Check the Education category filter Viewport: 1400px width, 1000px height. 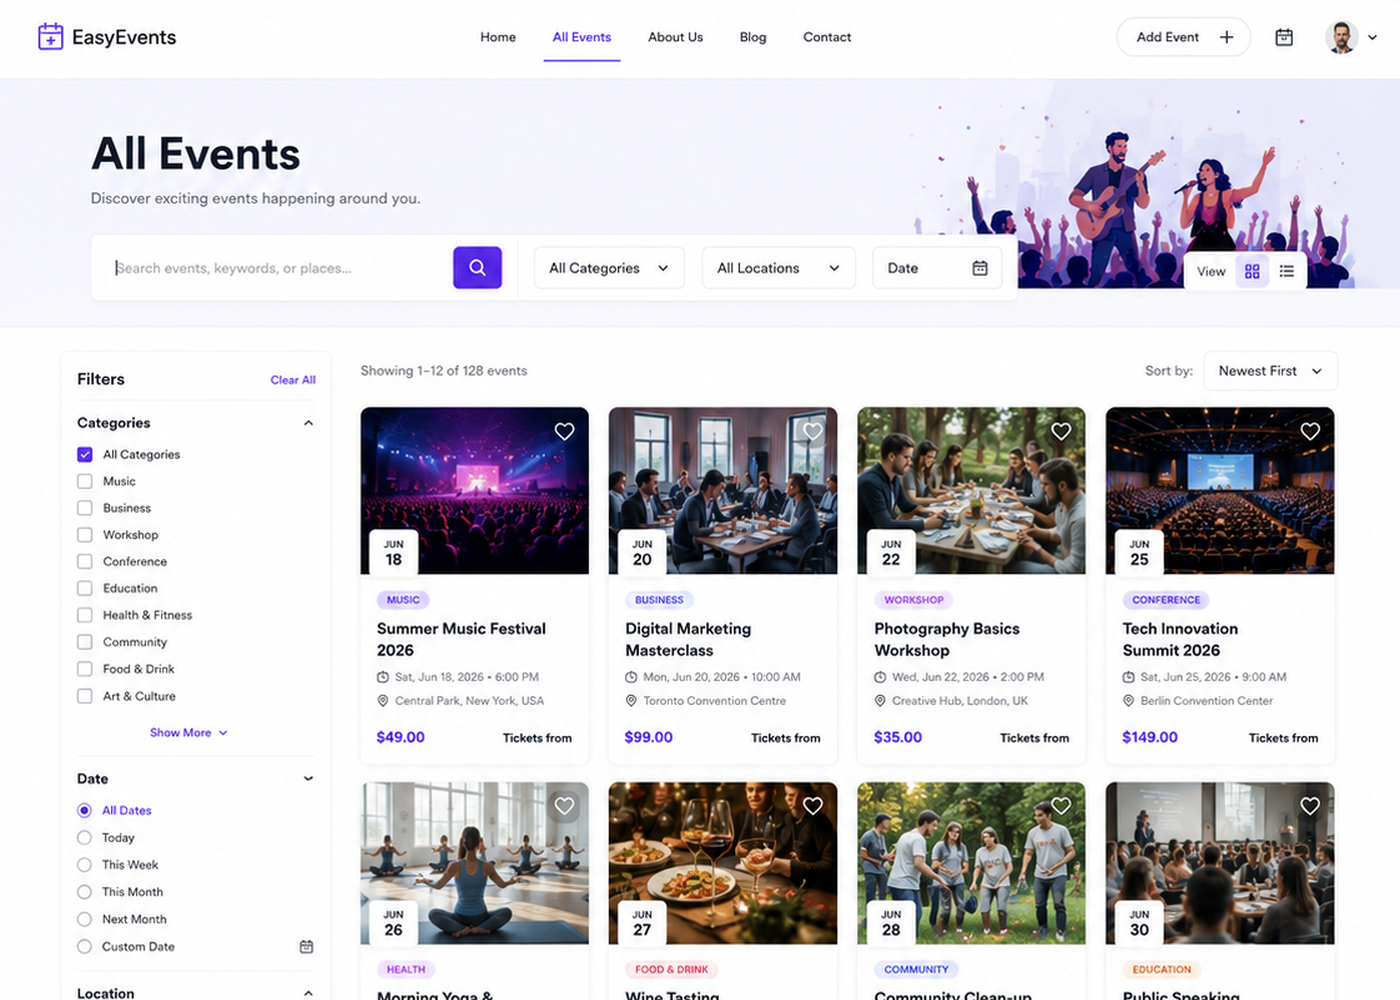click(x=85, y=588)
